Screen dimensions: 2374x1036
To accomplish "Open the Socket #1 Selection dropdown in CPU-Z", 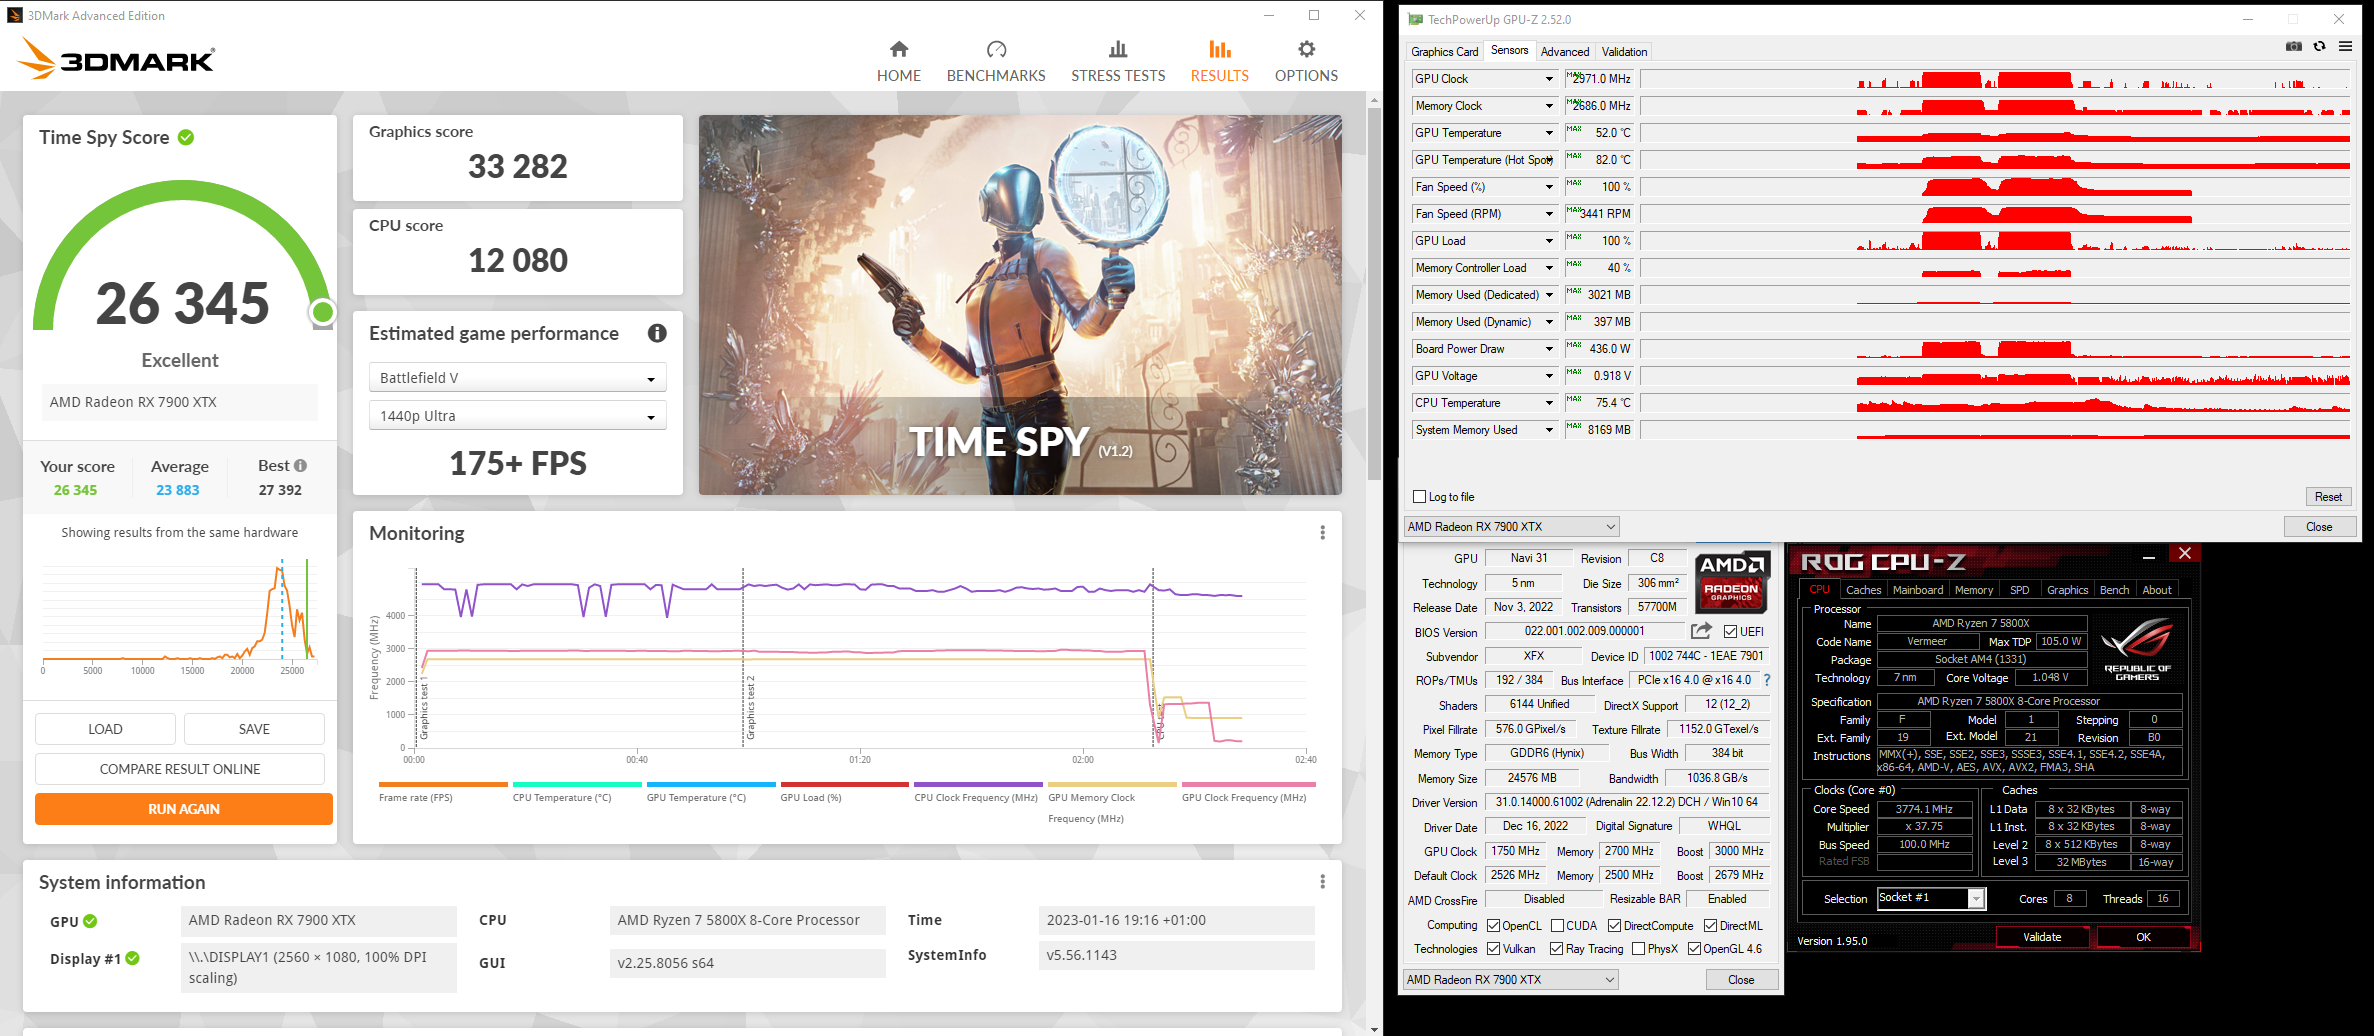I will (1931, 898).
